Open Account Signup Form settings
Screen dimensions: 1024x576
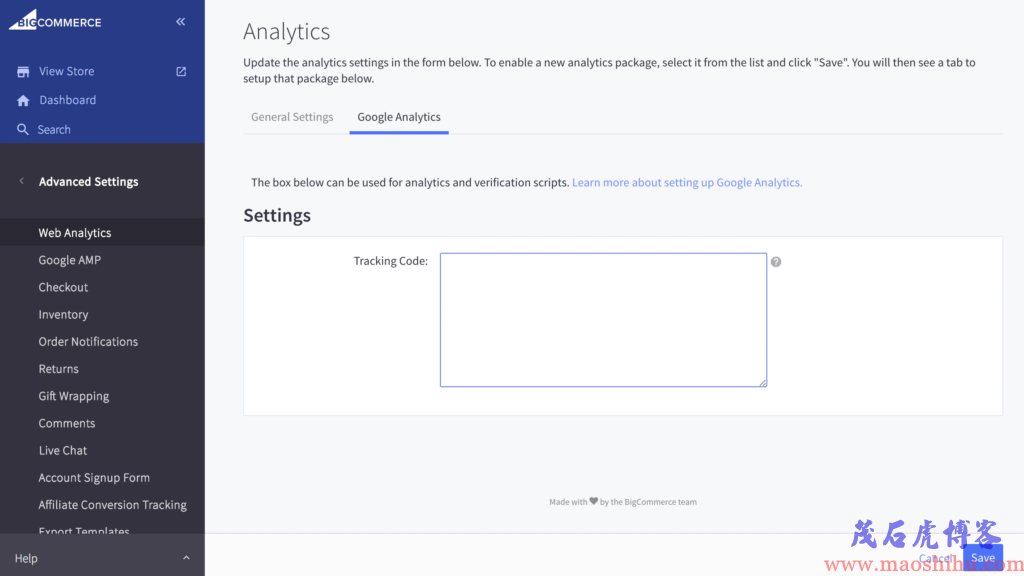tap(93, 477)
